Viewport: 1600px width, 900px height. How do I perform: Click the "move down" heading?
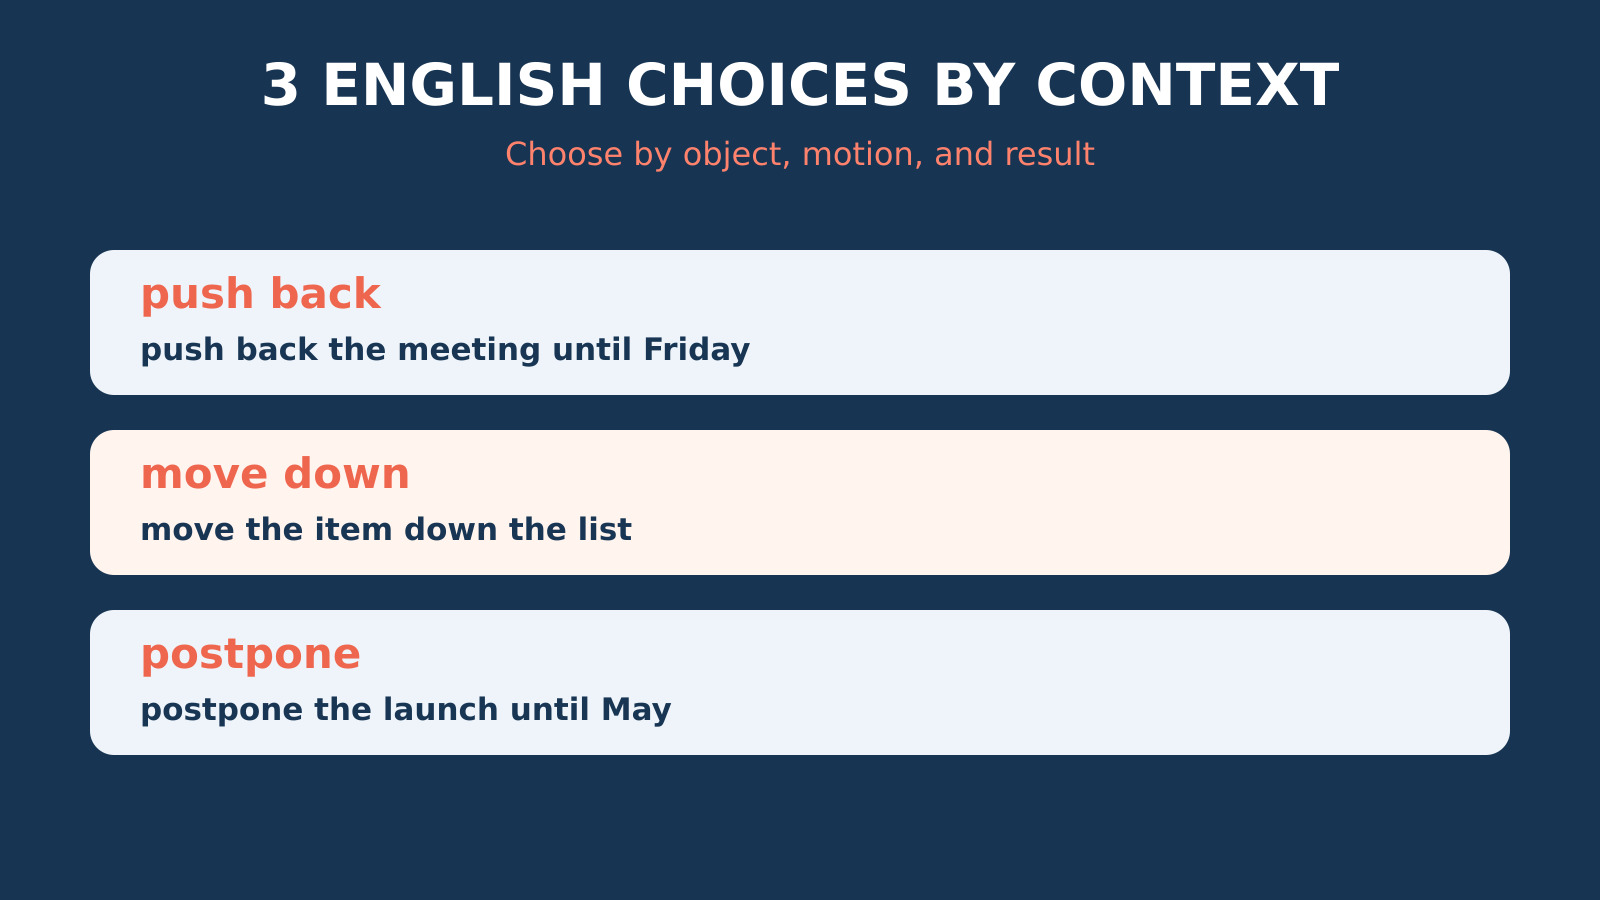[275, 474]
